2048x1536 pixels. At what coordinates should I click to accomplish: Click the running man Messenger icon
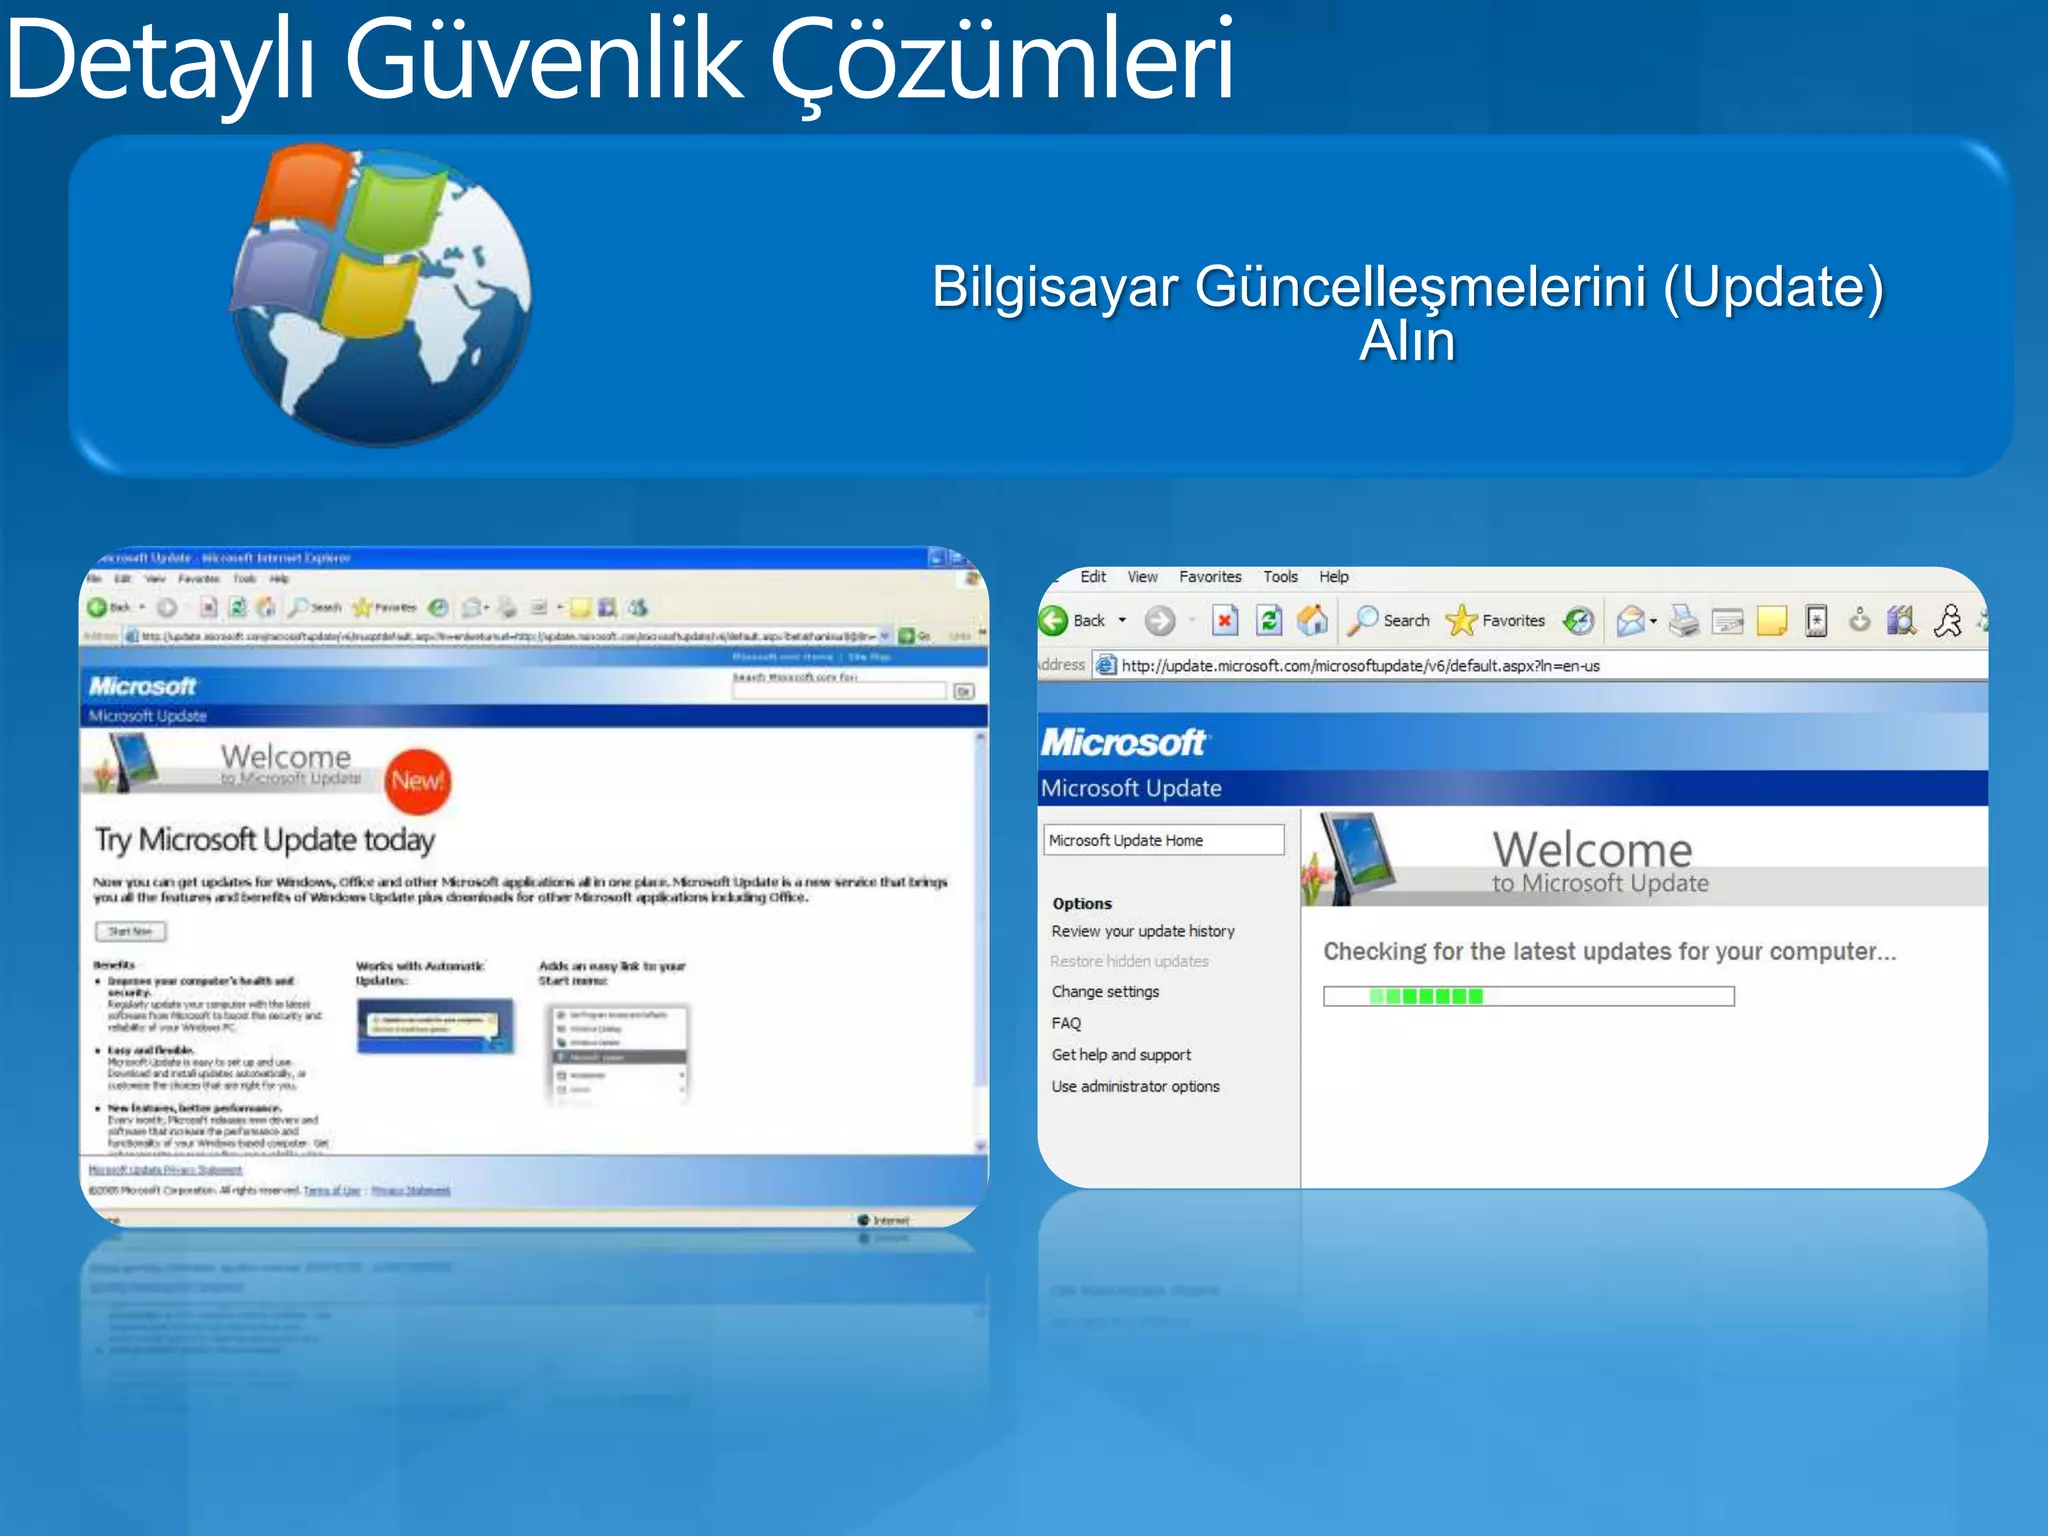[1948, 621]
